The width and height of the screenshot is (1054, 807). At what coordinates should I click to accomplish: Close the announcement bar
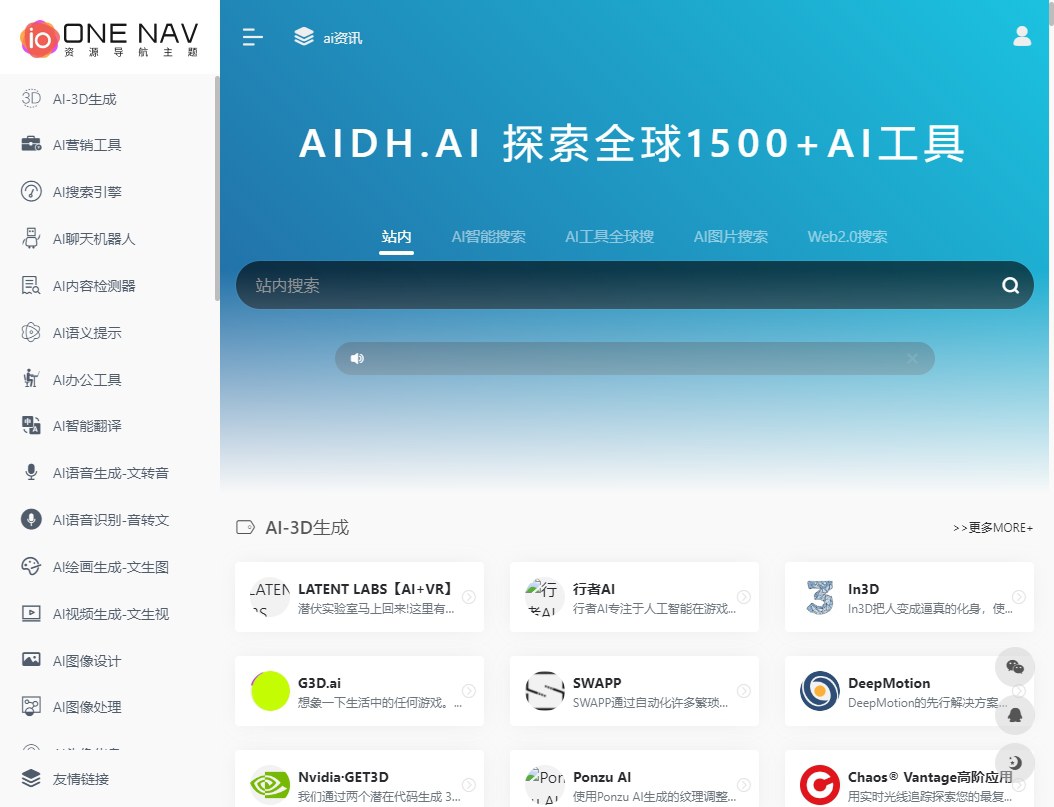(912, 358)
